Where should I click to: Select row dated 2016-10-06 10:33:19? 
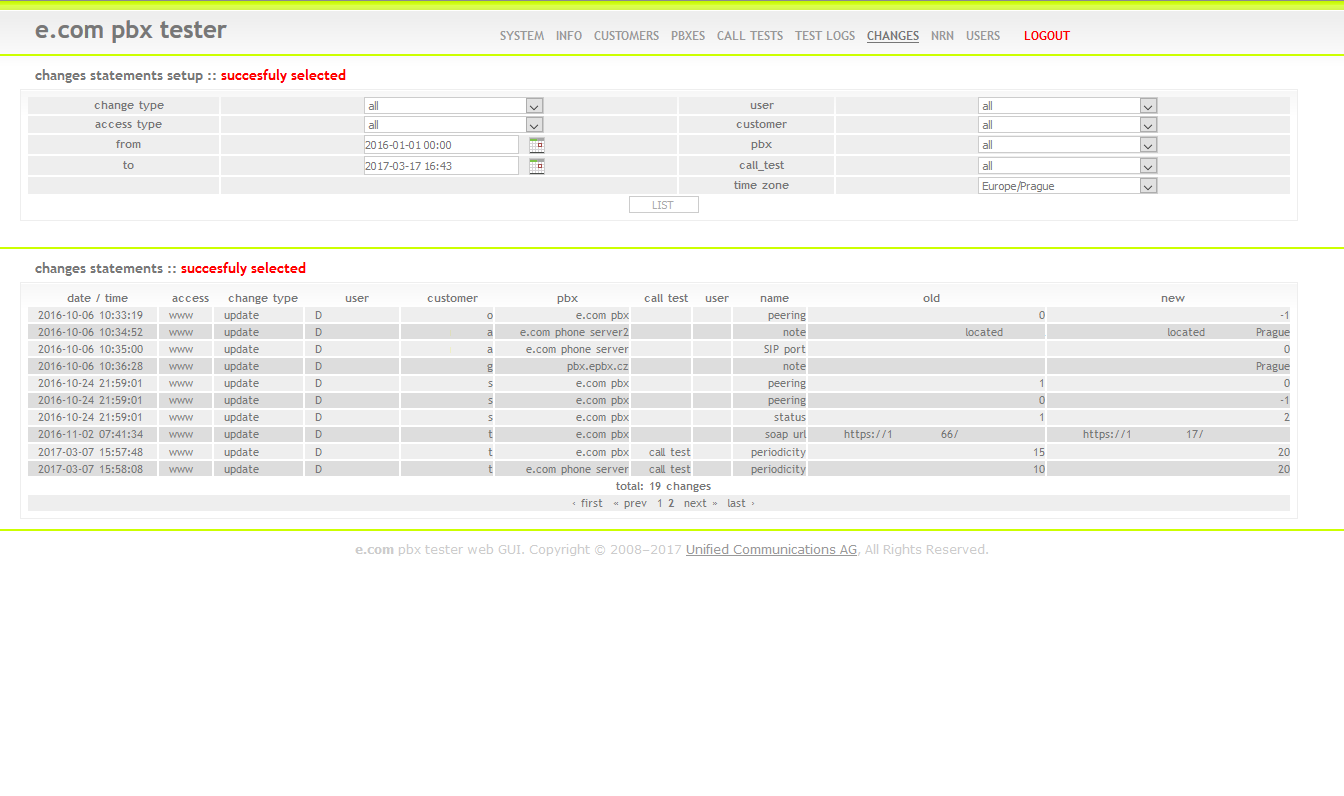coord(659,316)
